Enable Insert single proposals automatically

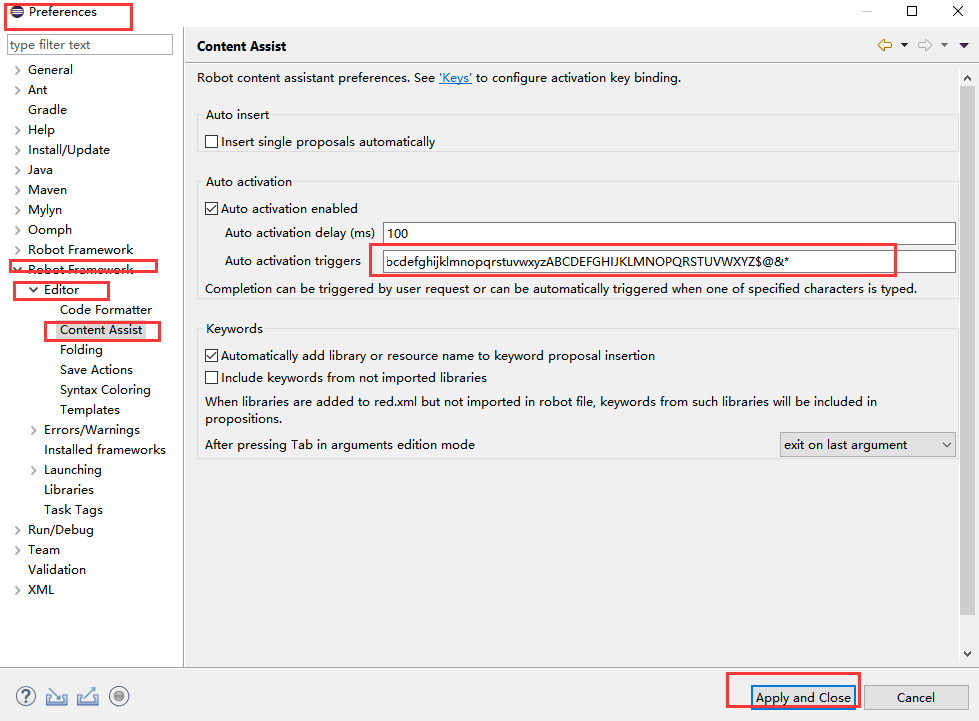click(x=212, y=142)
